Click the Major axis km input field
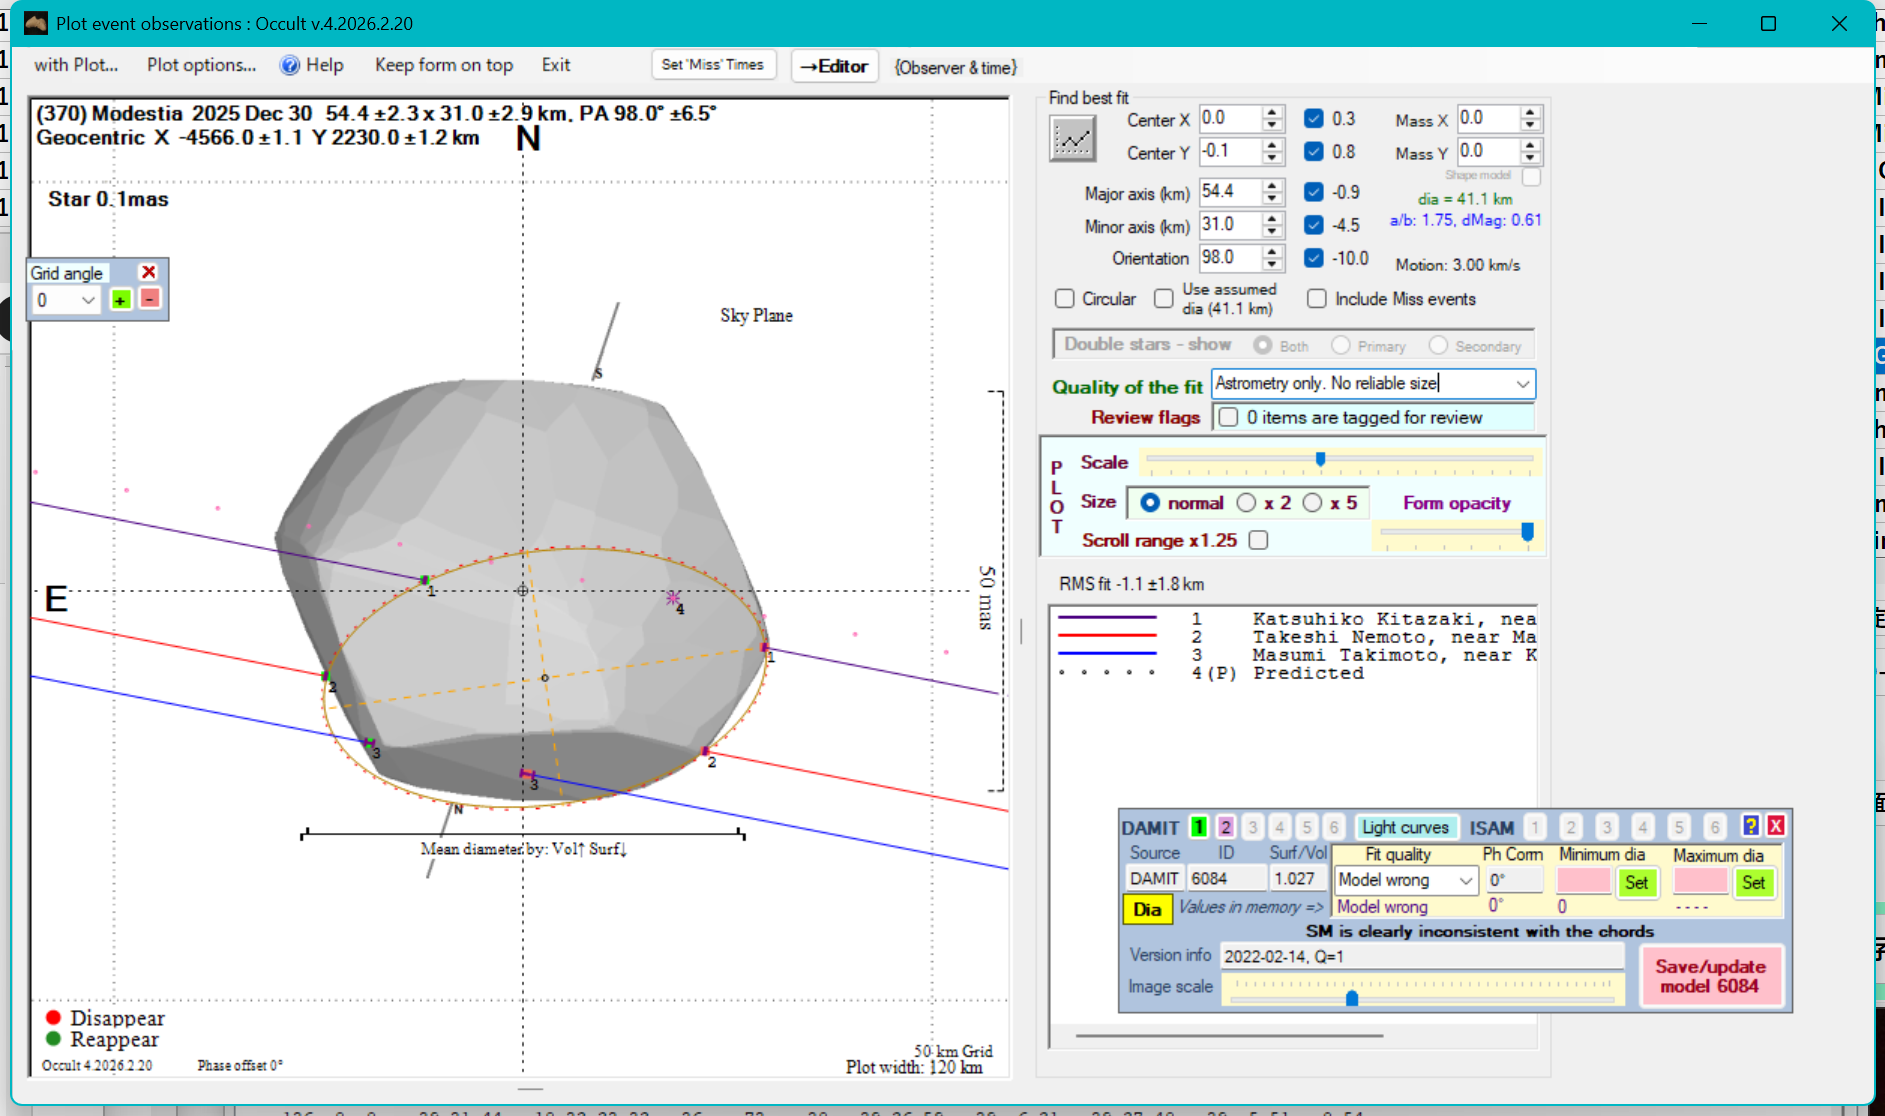This screenshot has height=1116, width=1885. tap(1229, 192)
